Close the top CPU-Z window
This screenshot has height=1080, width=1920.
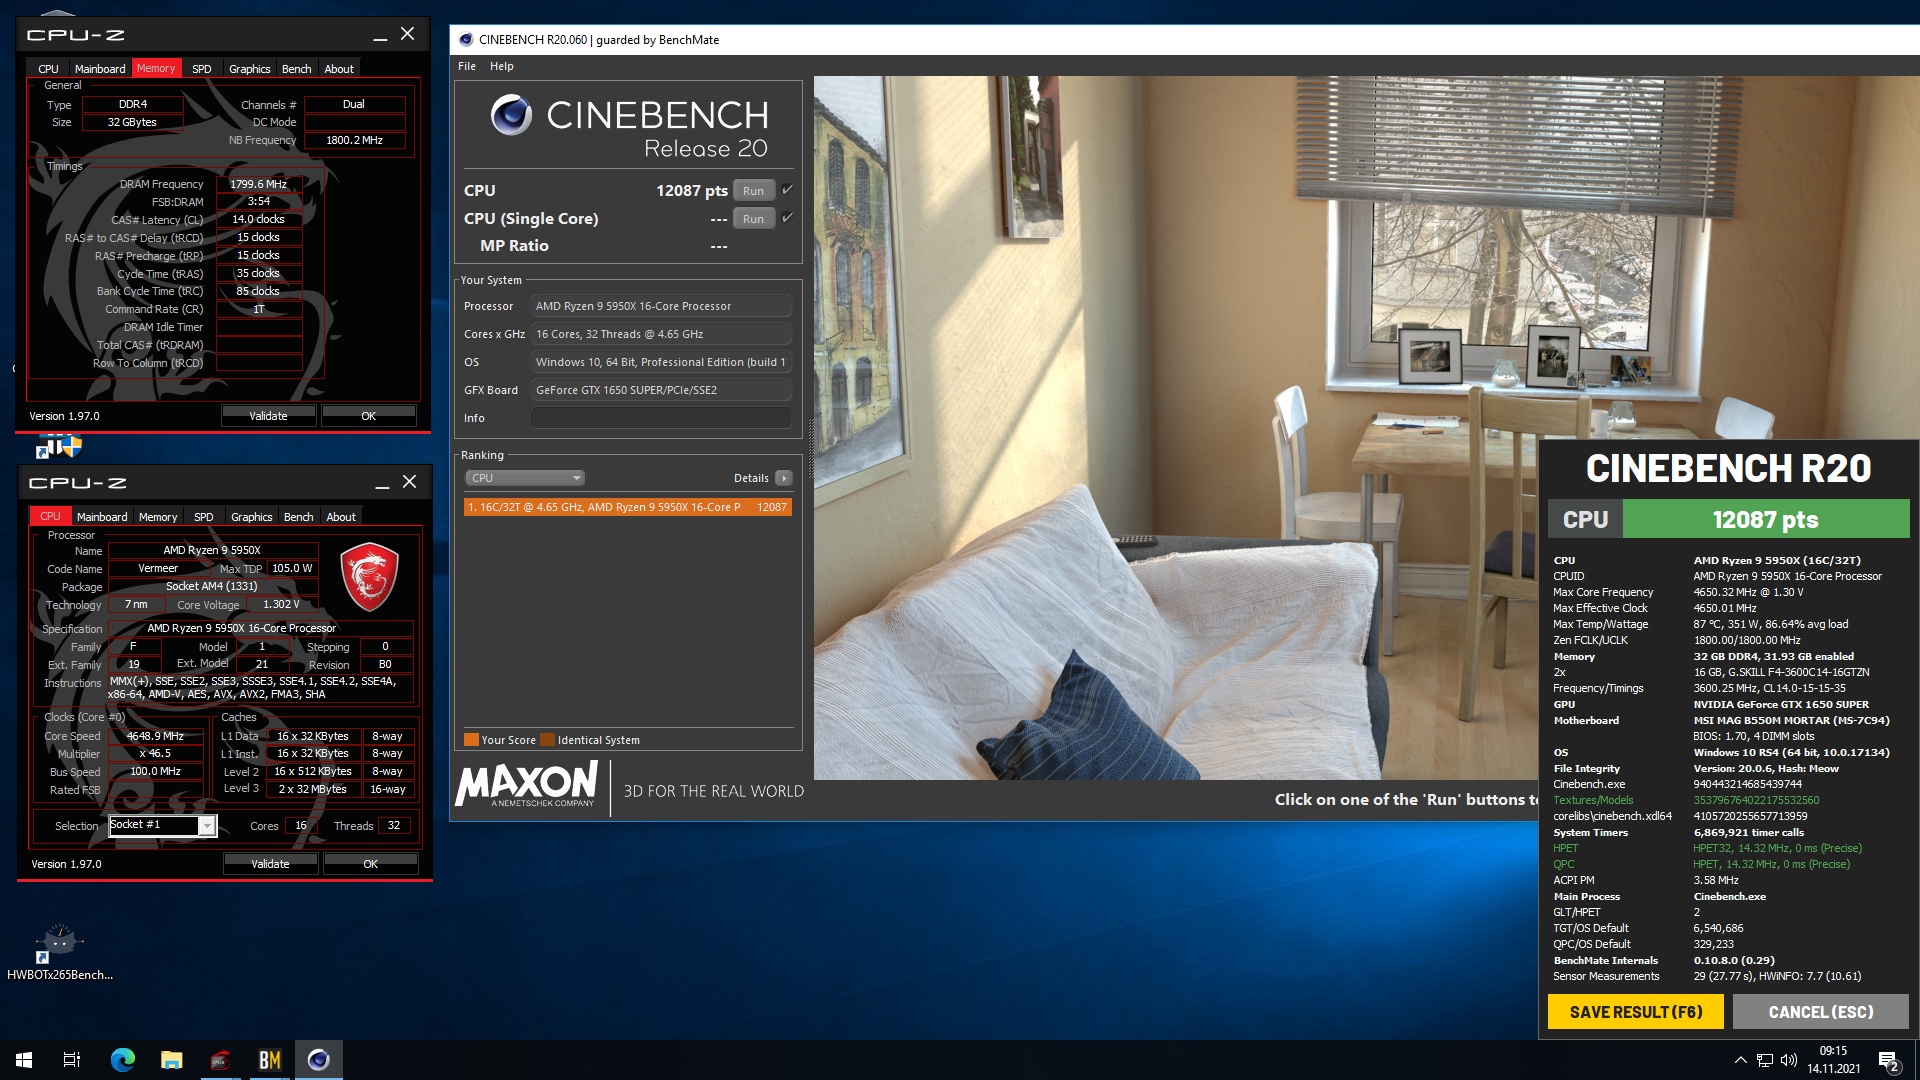click(407, 34)
